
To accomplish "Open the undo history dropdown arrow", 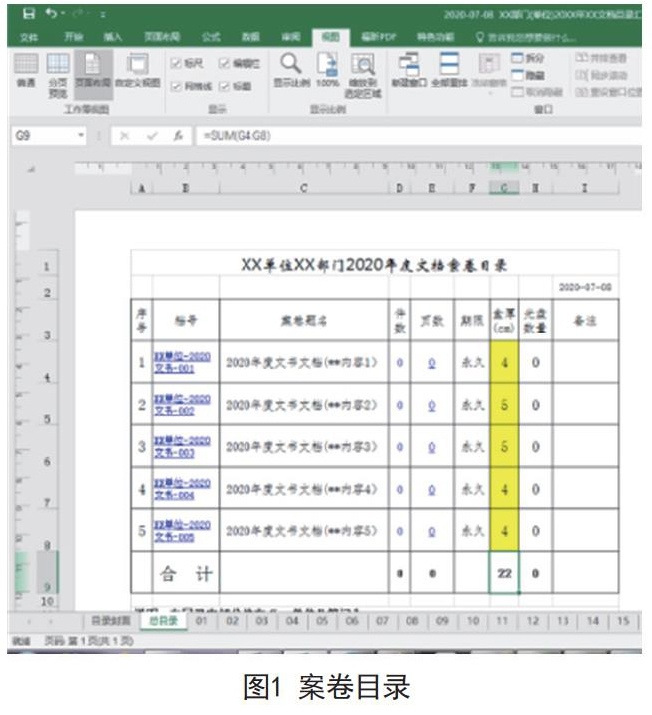I will point(63,14).
